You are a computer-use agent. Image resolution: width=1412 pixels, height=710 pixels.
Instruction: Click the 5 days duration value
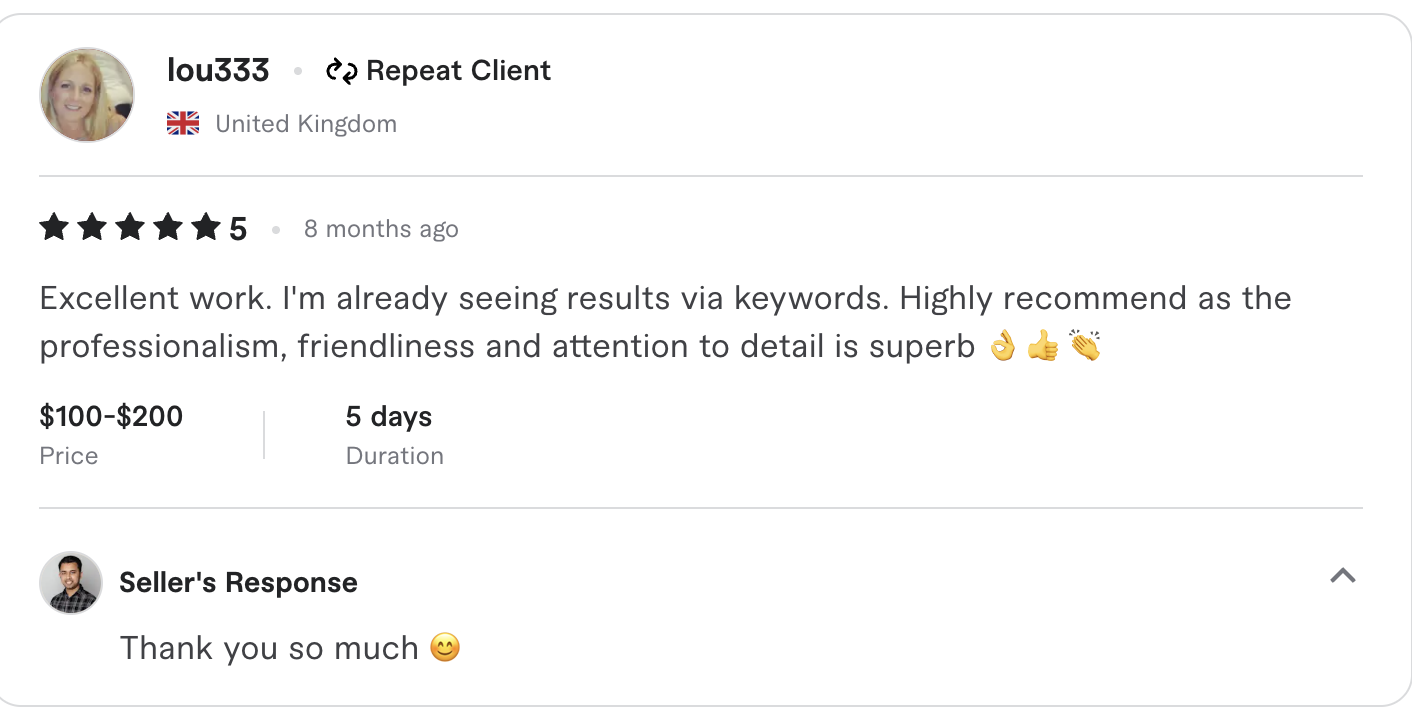pyautogui.click(x=388, y=416)
